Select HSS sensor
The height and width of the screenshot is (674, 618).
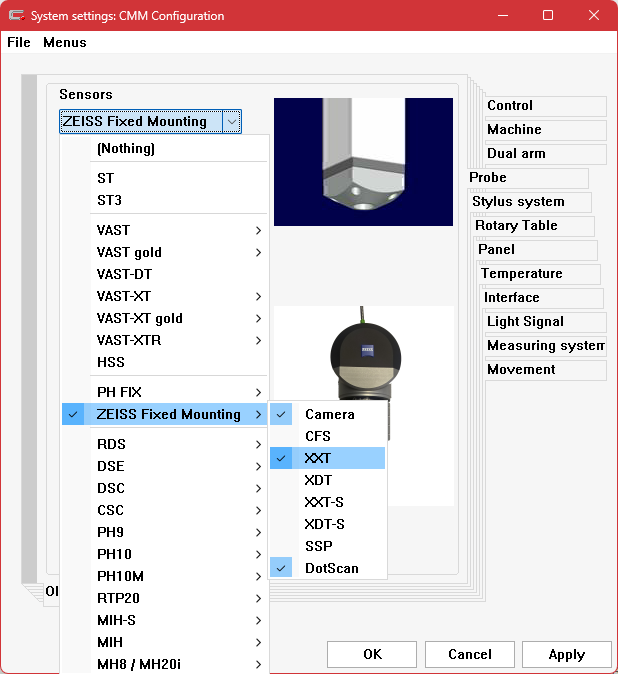click(165, 362)
